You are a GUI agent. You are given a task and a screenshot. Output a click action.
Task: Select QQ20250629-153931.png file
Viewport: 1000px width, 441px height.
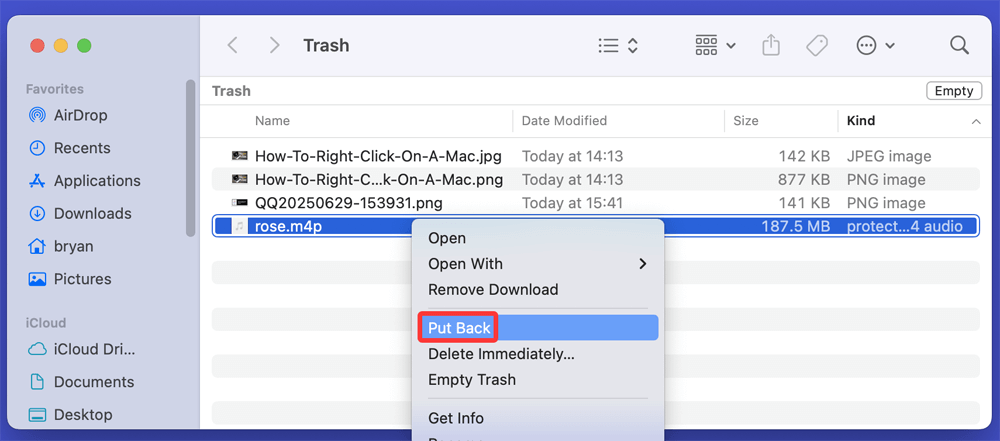coord(348,204)
